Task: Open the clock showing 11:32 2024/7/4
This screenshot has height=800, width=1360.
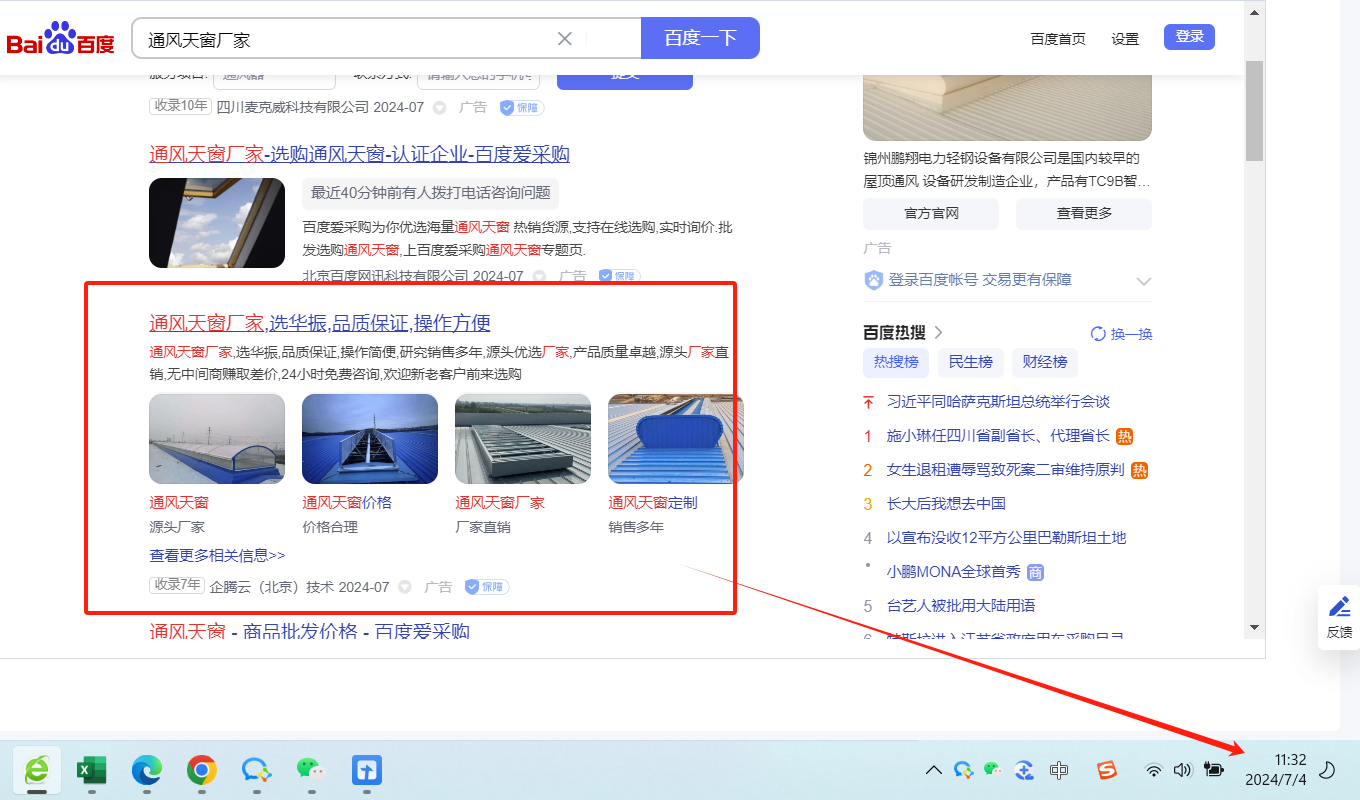Action: (x=1274, y=769)
